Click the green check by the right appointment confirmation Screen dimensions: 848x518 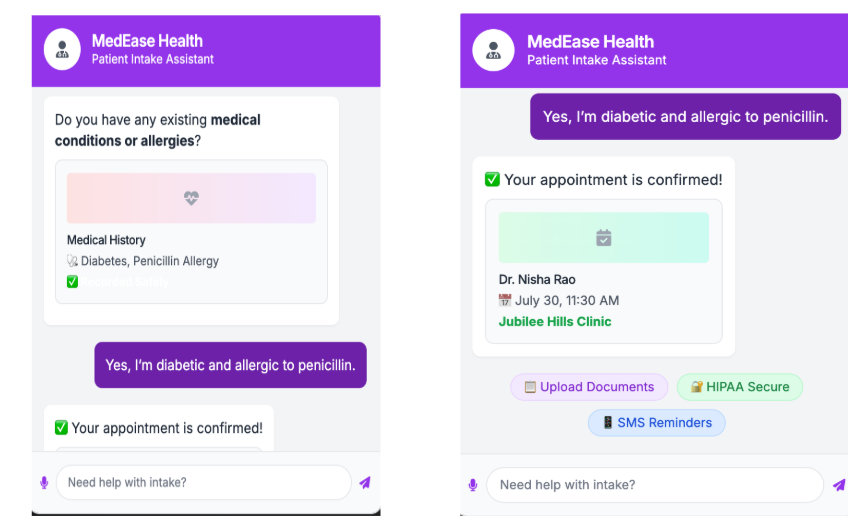pos(492,179)
